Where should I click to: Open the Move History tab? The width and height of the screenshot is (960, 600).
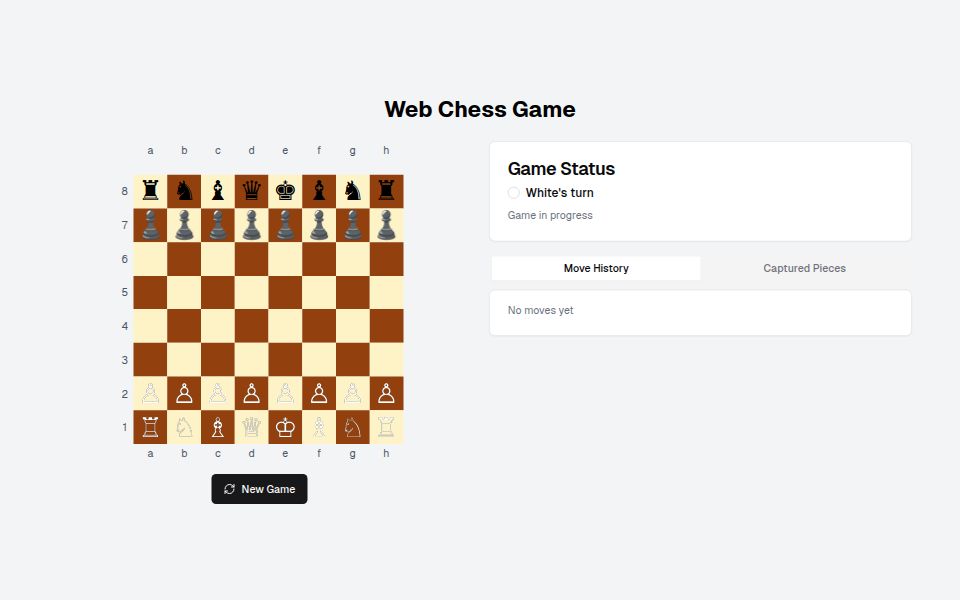[595, 268]
